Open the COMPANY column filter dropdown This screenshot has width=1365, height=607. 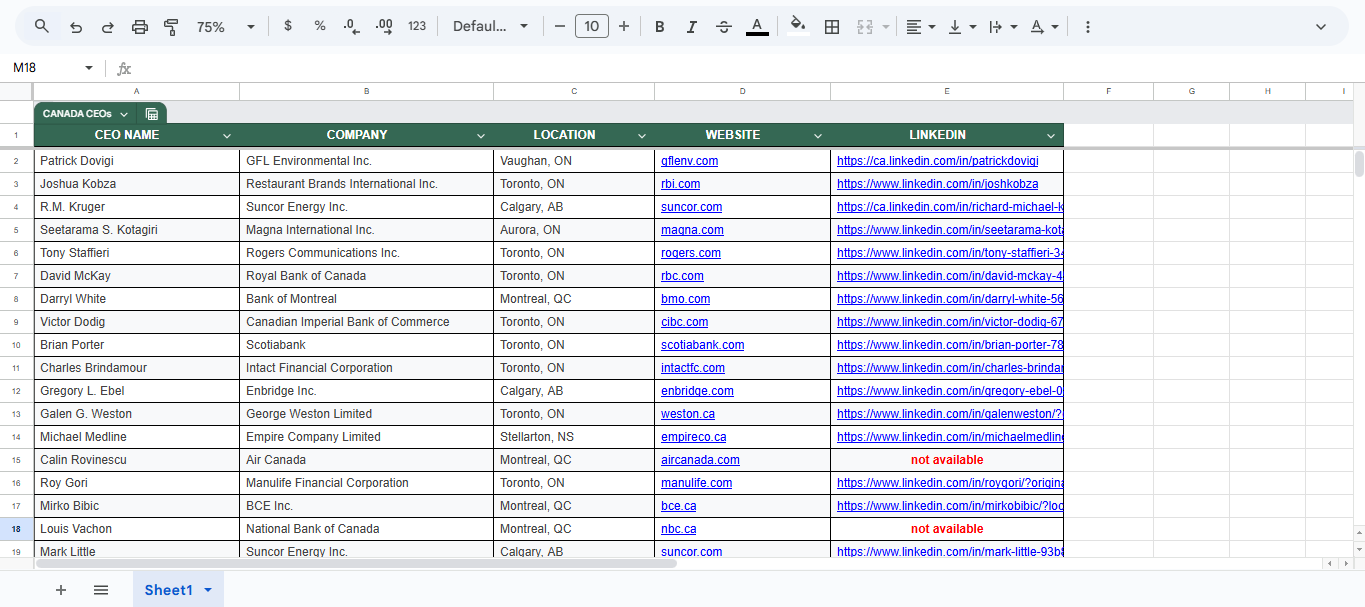(481, 136)
